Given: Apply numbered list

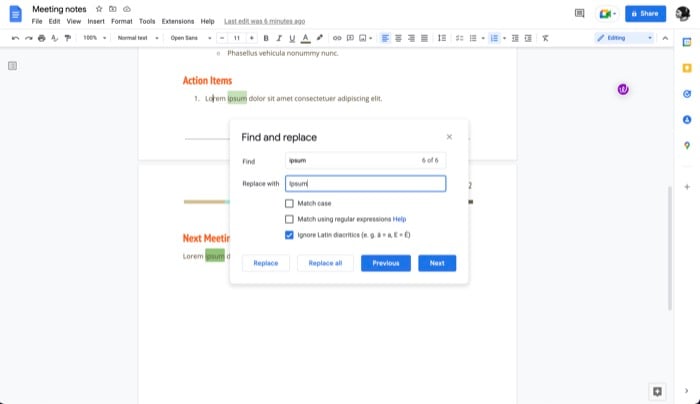Looking at the screenshot, I should [x=494, y=38].
